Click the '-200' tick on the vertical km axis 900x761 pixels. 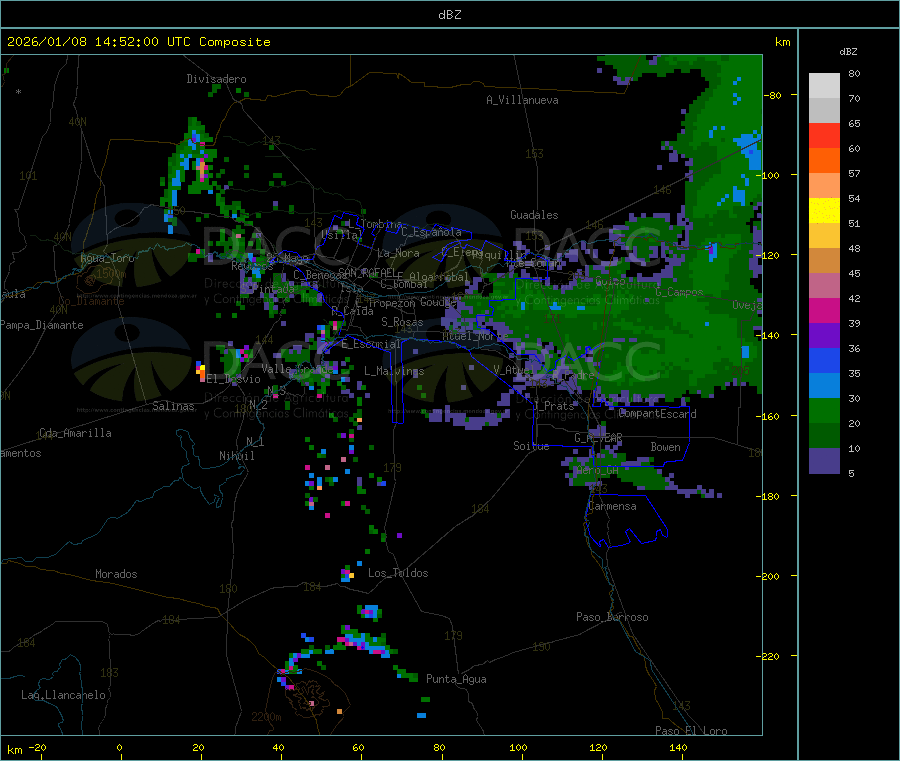point(770,576)
